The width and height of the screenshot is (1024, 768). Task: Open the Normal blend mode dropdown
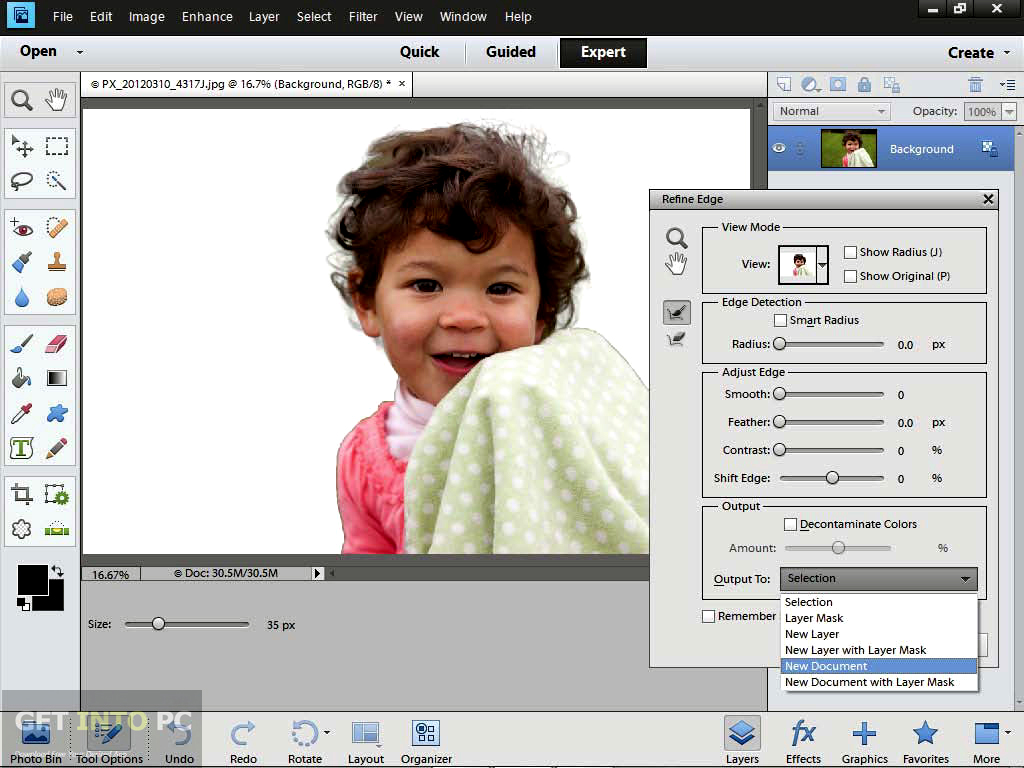click(x=831, y=112)
